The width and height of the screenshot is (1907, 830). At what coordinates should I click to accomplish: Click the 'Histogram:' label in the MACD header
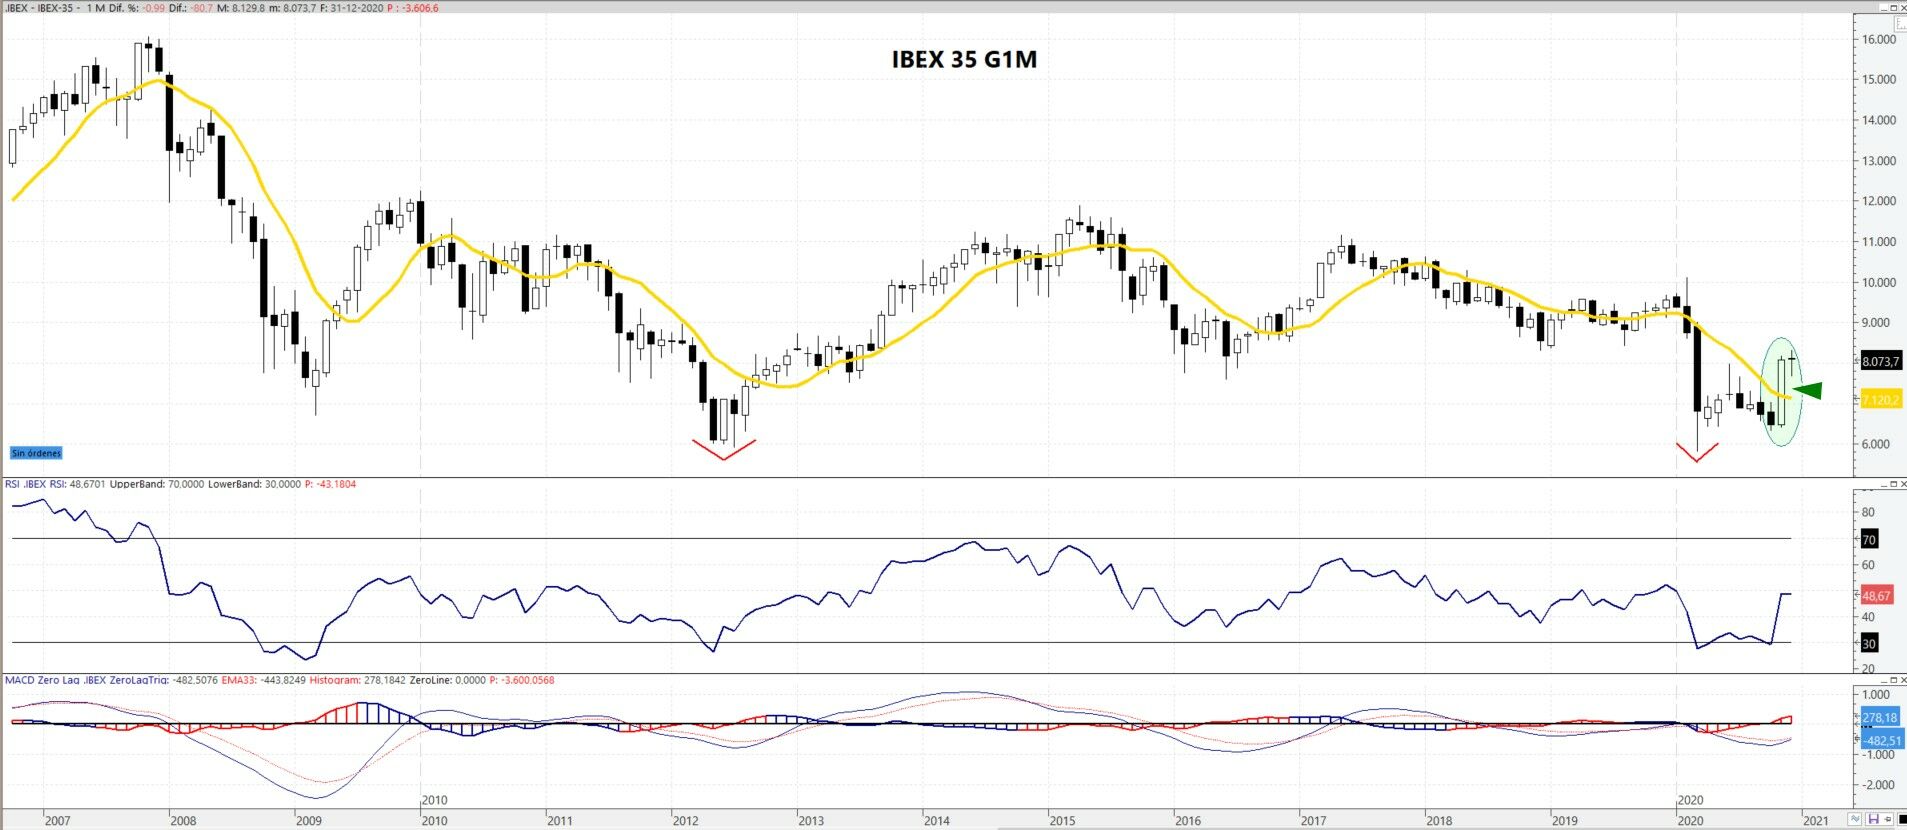click(x=335, y=680)
